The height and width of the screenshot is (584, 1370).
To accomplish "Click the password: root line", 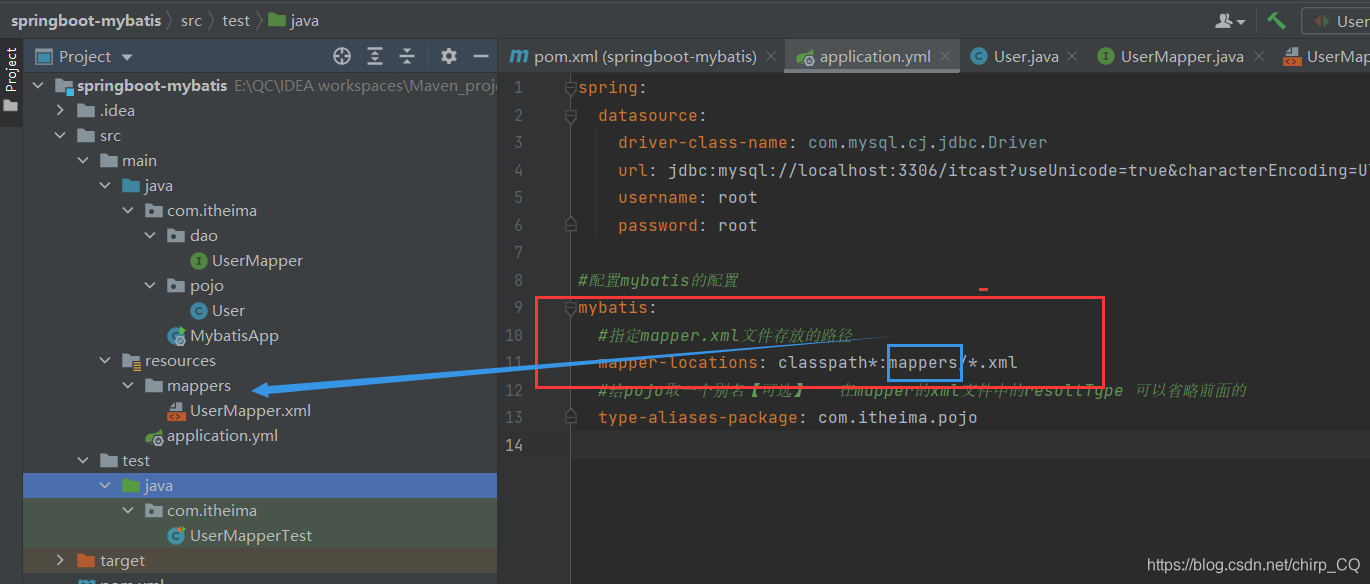I will (x=687, y=226).
